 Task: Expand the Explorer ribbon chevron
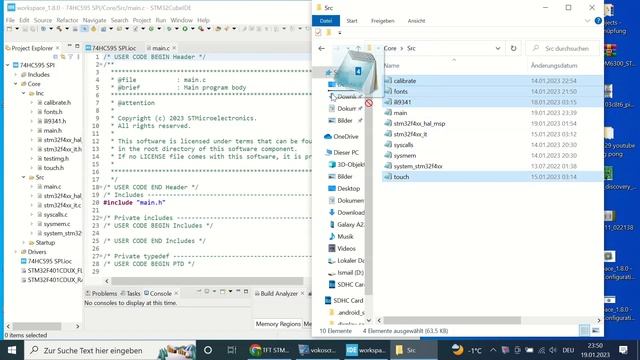[587, 20]
